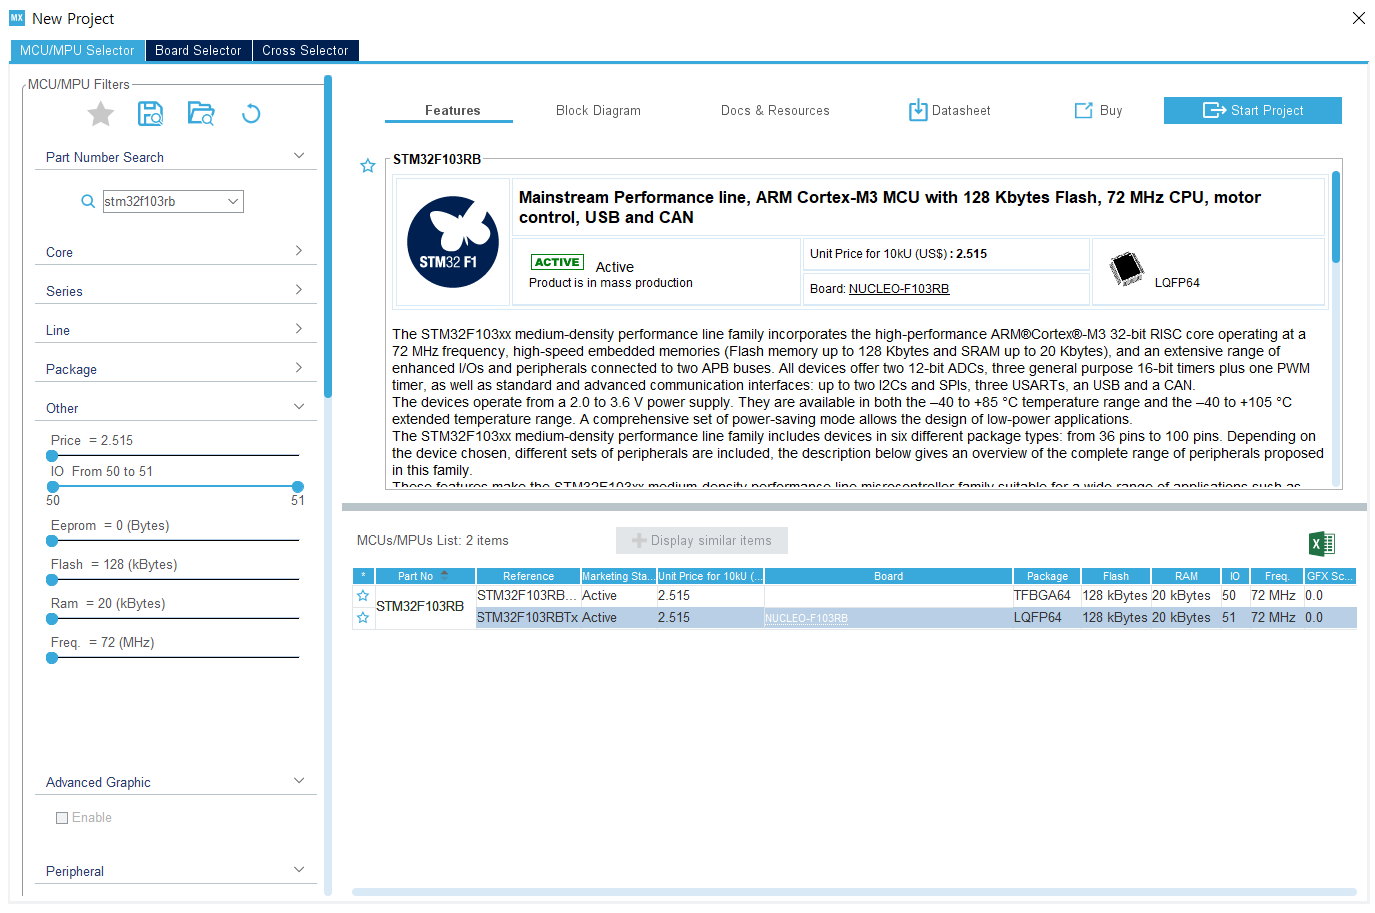Click the Start Project button

pos(1253,110)
